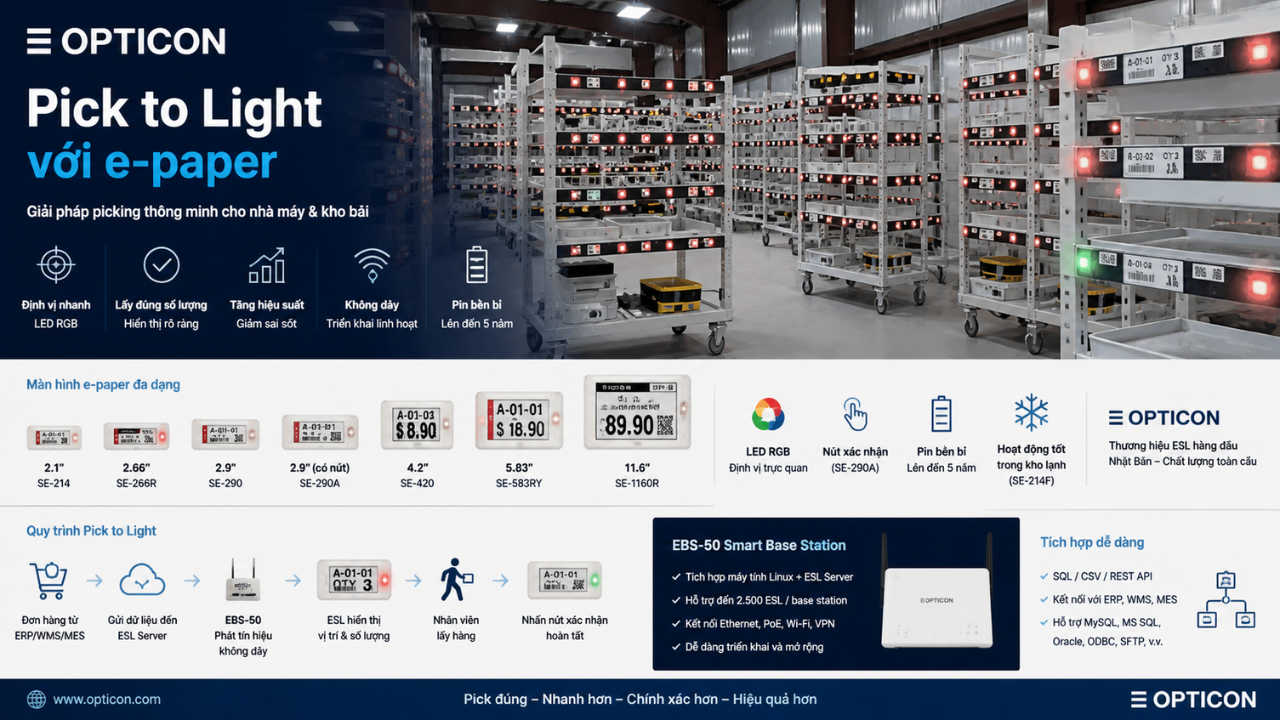Click the SE-266R 2.66" label image
Viewport: 1280px width, 720px height.
(136, 436)
